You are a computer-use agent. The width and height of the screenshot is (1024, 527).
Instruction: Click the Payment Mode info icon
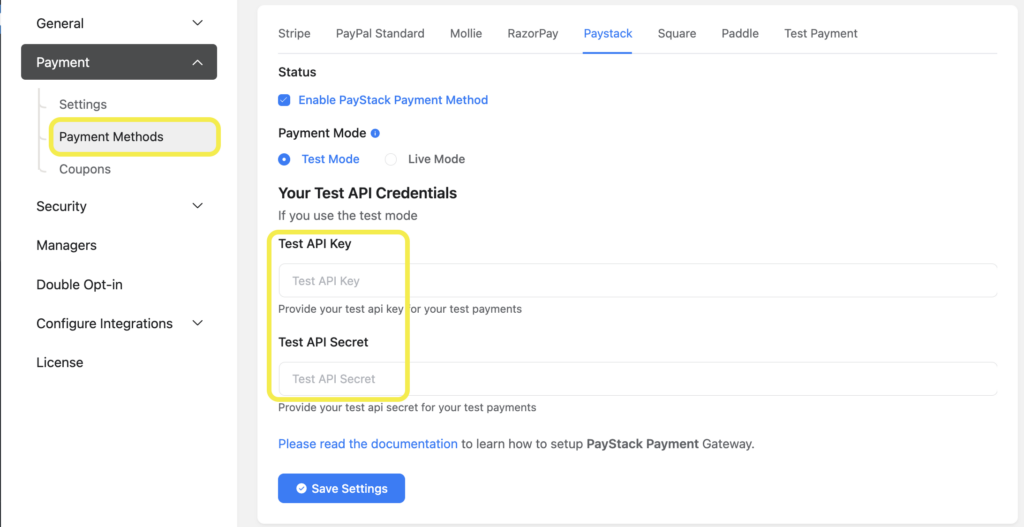[376, 133]
